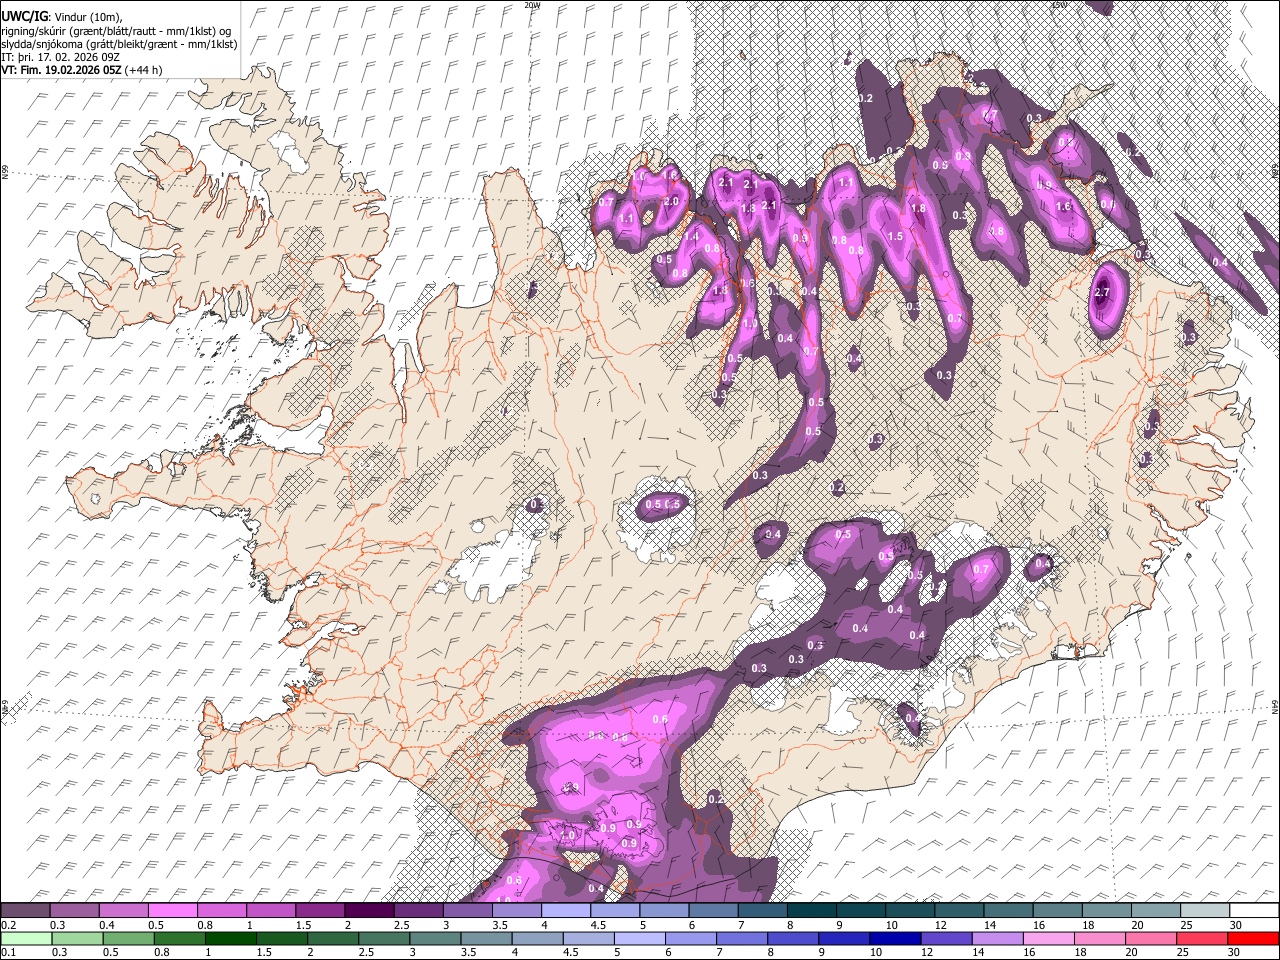The height and width of the screenshot is (960, 1280).
Task: Select lower legend bright red swatch at 30
Action: click(1252, 938)
